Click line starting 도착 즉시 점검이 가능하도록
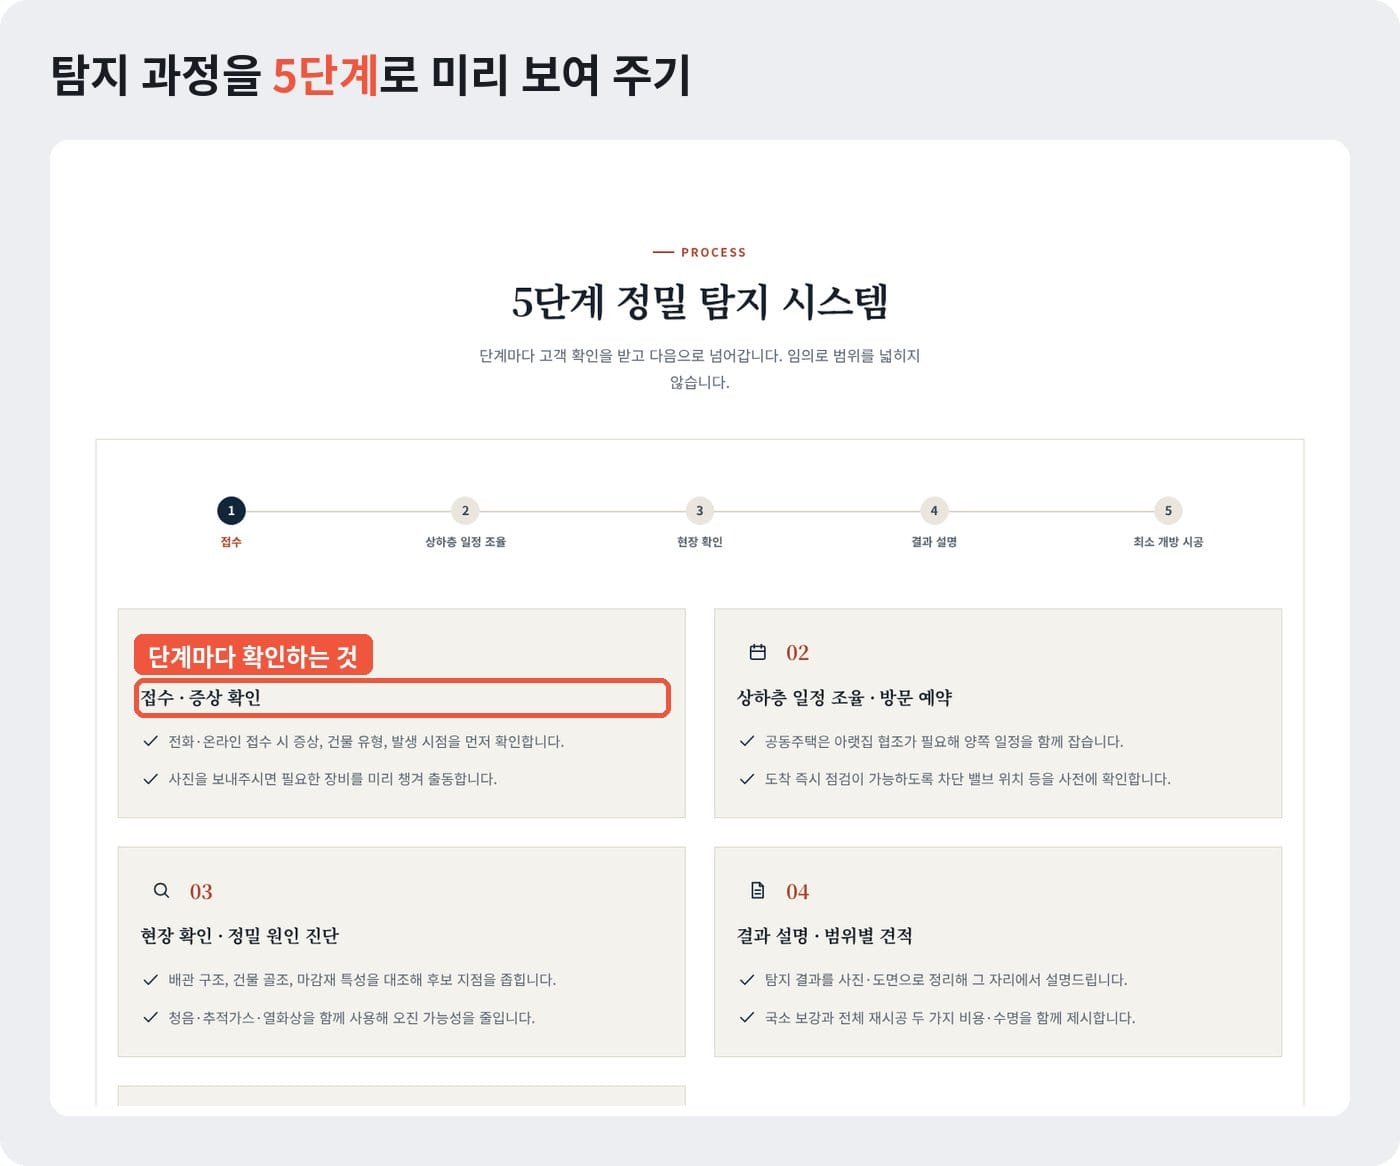 click(968, 779)
